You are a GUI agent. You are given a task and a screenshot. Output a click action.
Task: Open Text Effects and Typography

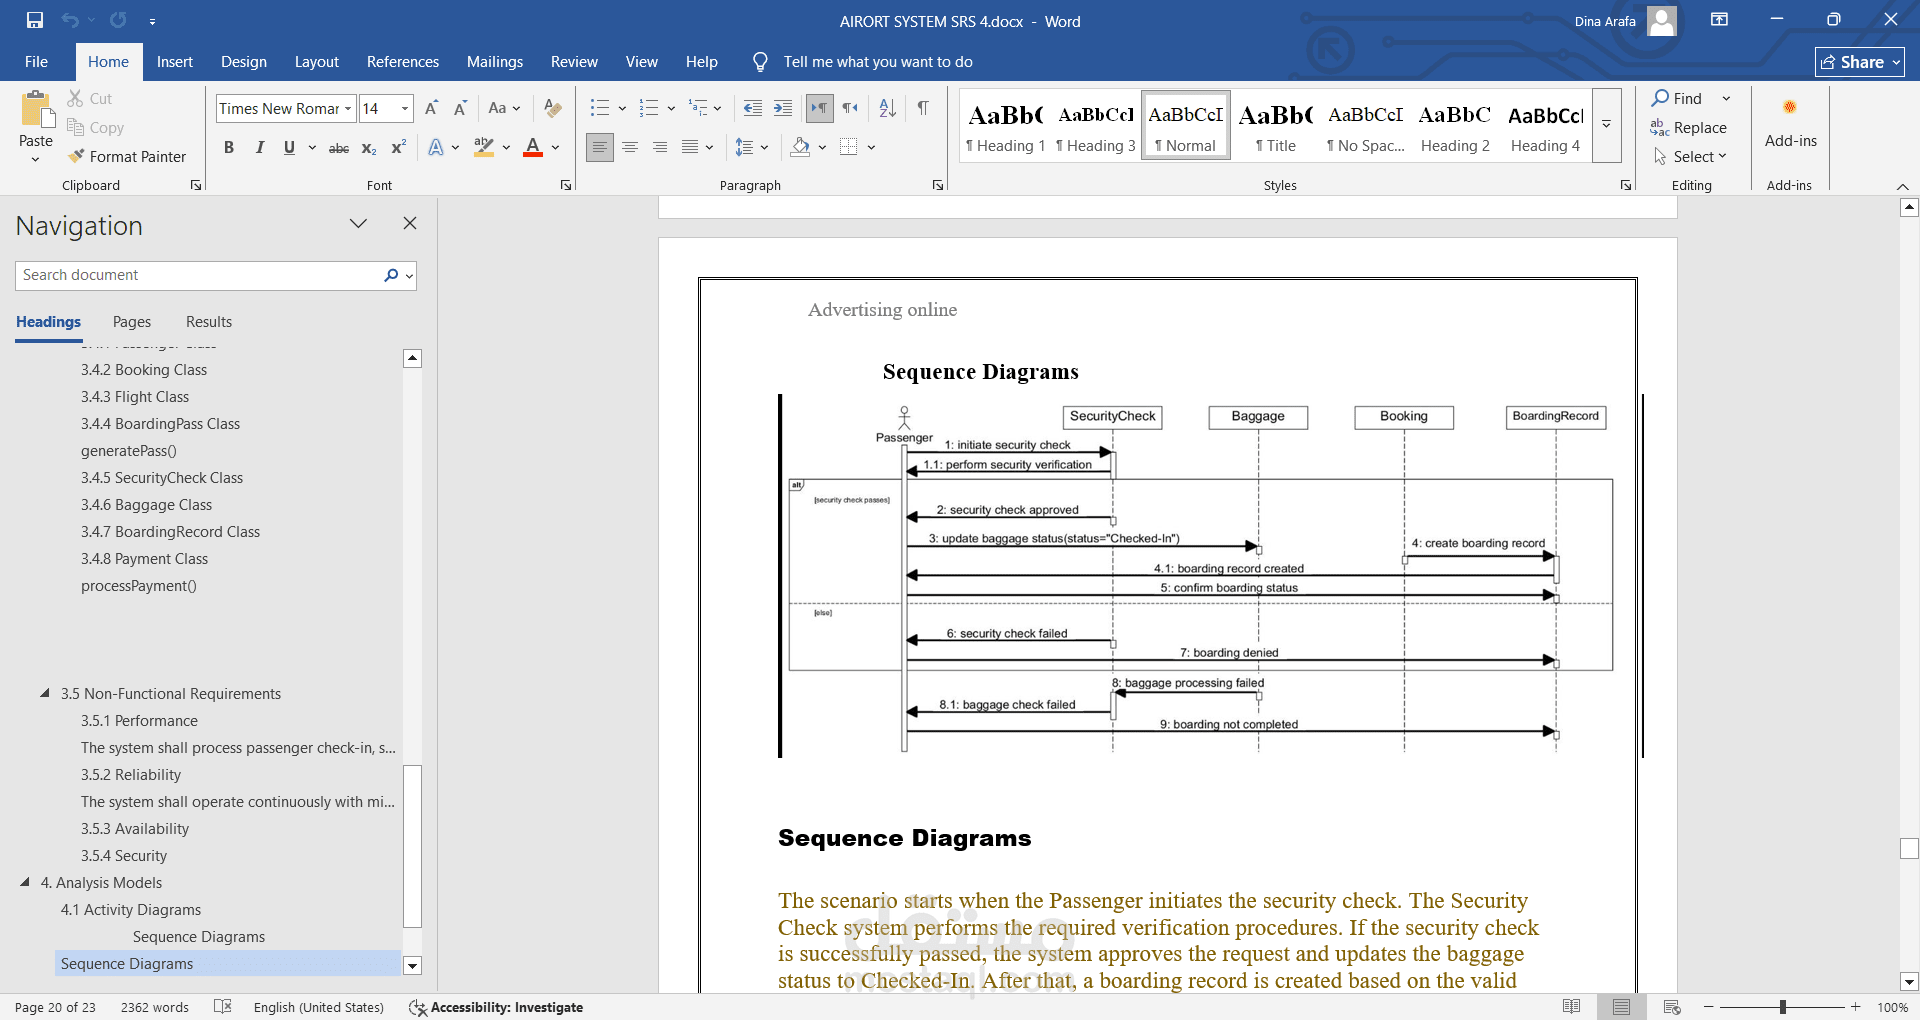(436, 148)
